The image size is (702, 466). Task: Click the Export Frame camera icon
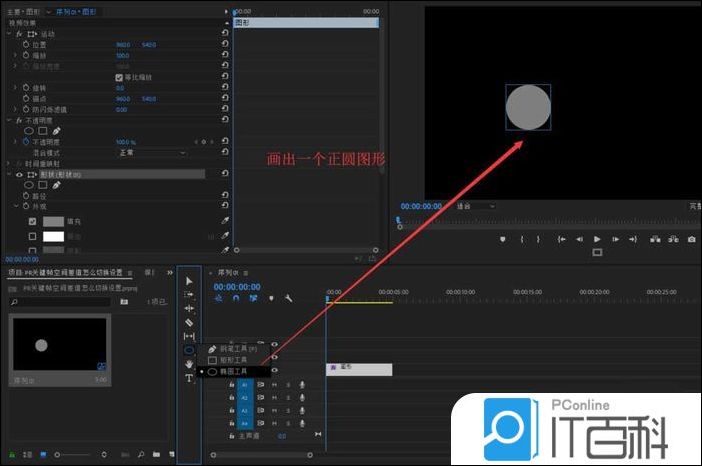tap(691, 239)
